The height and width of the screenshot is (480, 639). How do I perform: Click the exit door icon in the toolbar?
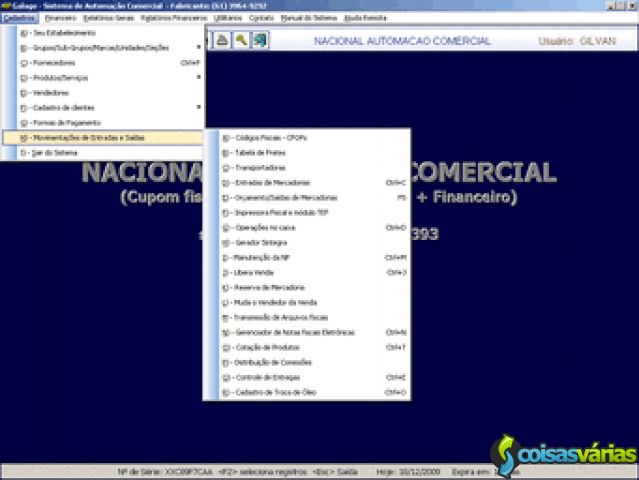coord(260,40)
